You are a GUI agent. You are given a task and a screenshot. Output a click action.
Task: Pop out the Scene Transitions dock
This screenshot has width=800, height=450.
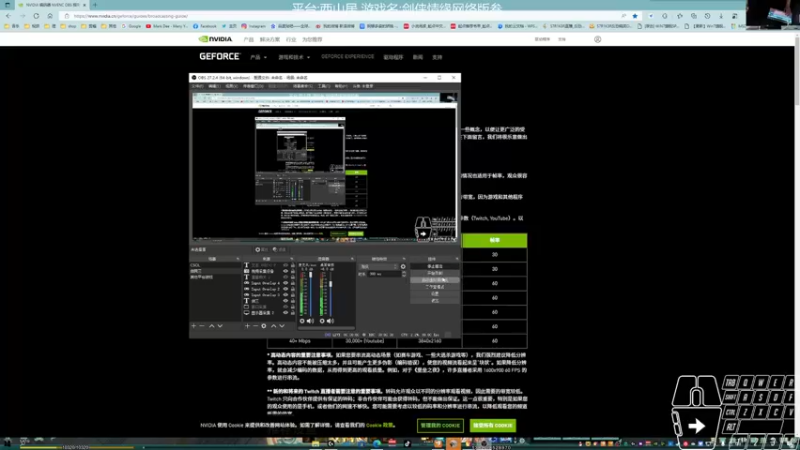[404, 259]
